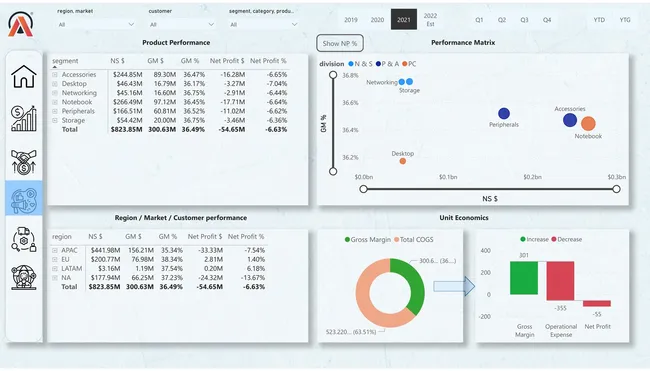The image size is (650, 371).
Task: Click the orange Notebook bubble
Action: pyautogui.click(x=588, y=124)
